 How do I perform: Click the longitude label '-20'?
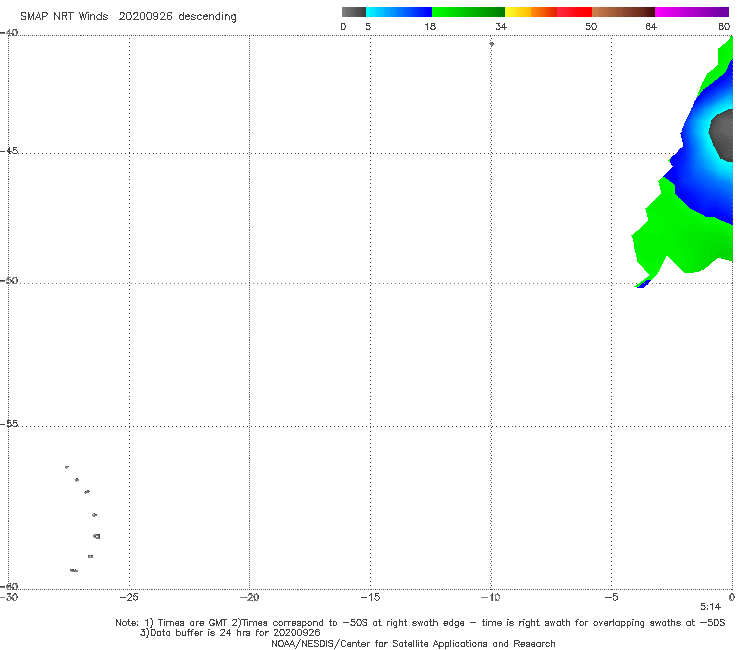pyautogui.click(x=249, y=598)
